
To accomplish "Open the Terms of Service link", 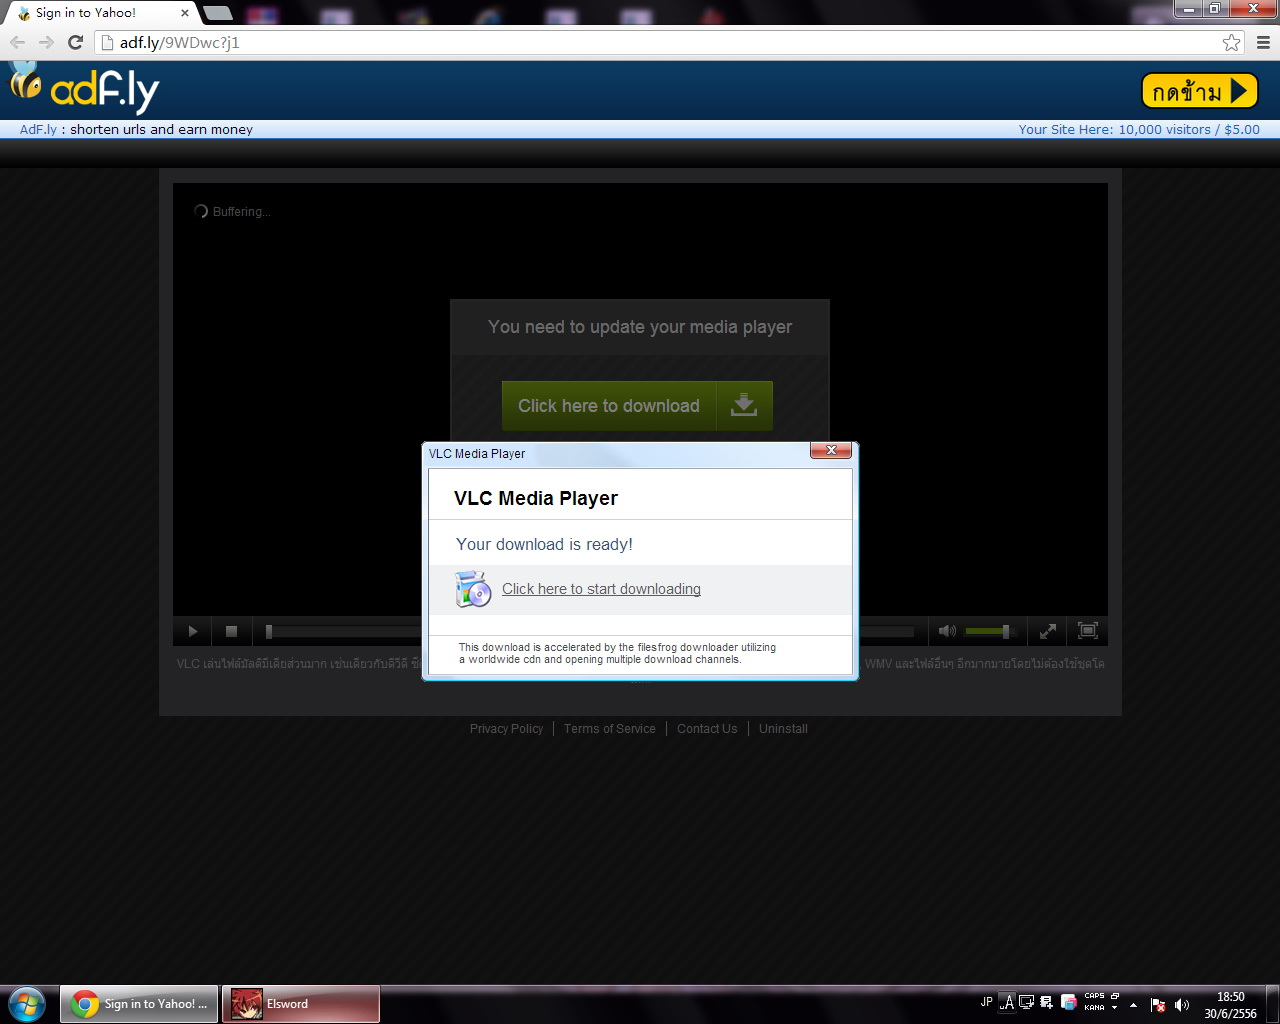I will 610,729.
